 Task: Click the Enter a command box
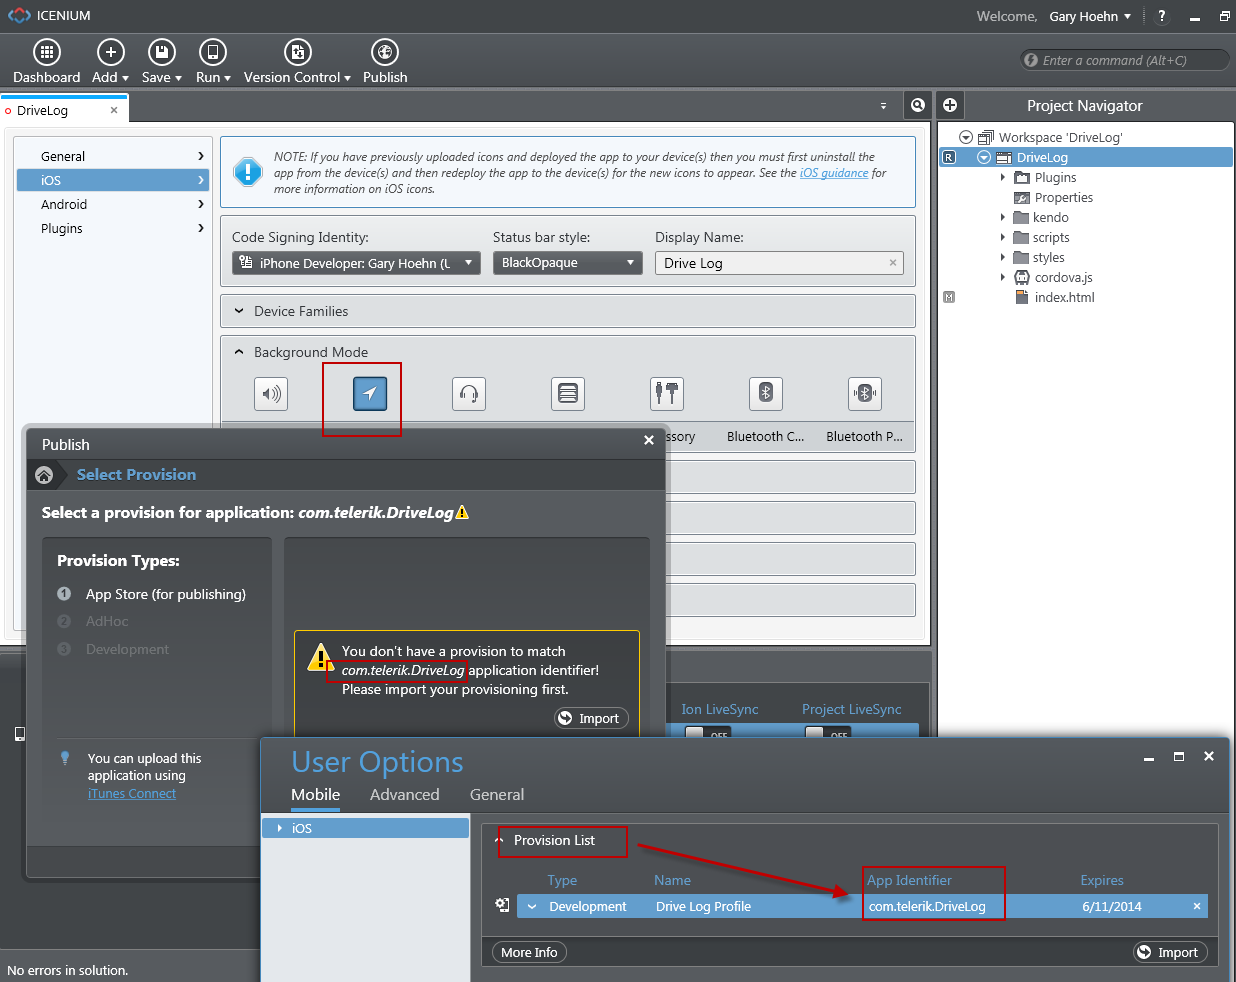1124,60
